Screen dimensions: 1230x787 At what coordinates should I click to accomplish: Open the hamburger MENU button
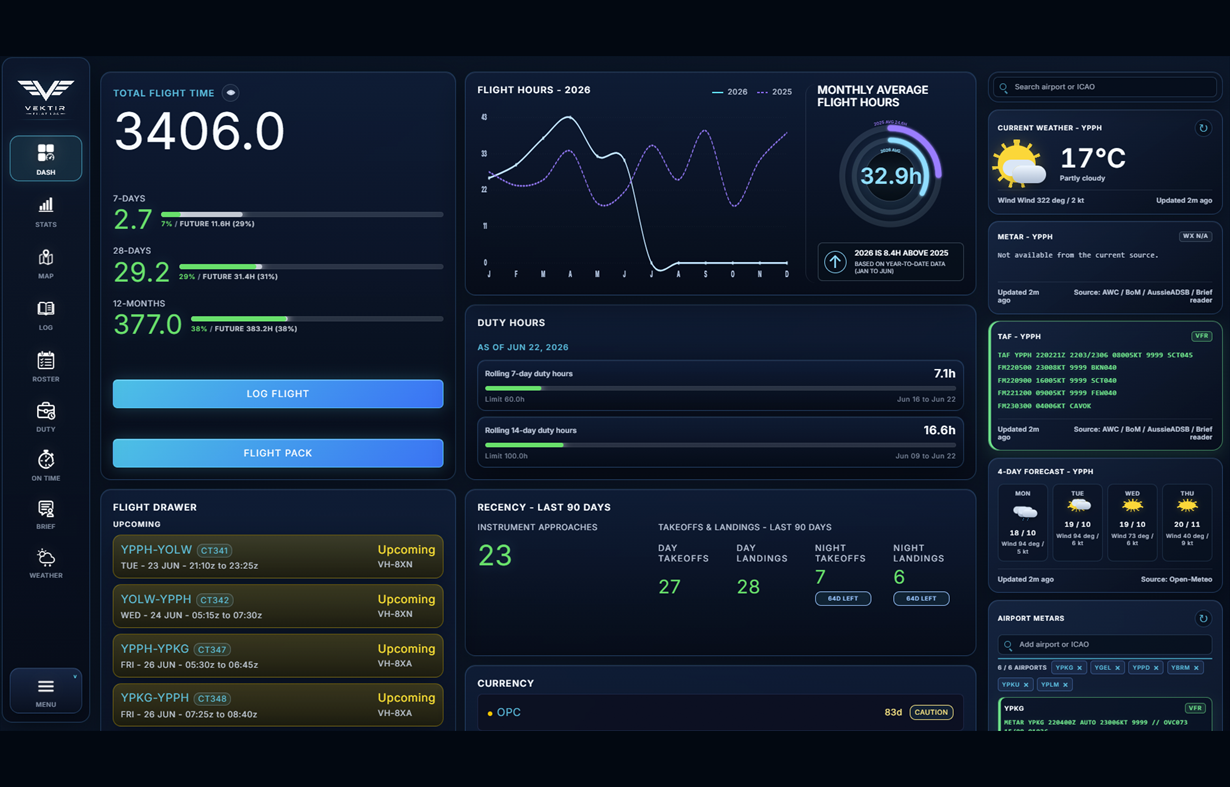(x=46, y=690)
